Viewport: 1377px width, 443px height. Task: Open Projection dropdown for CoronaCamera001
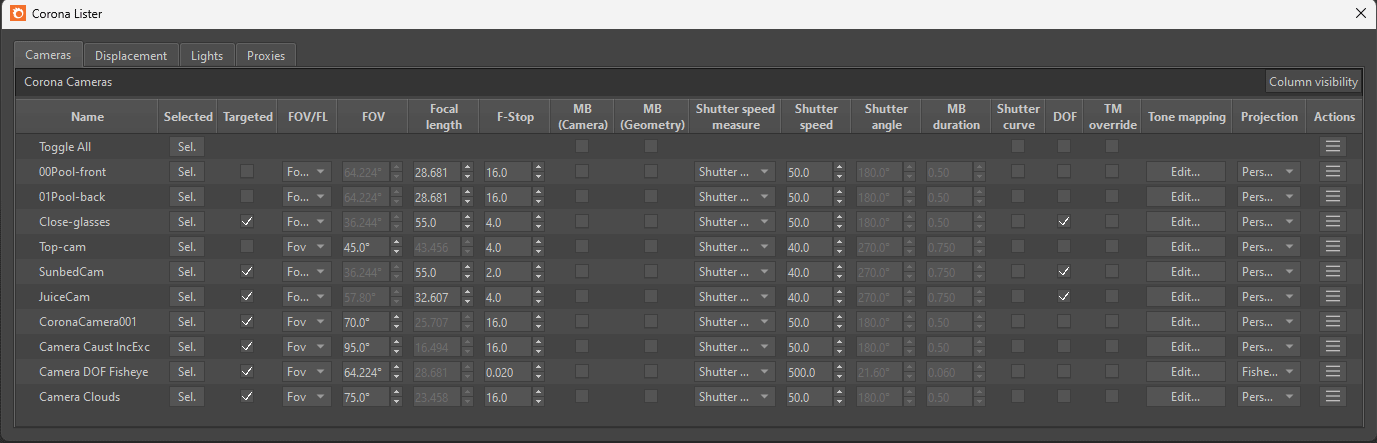(x=1269, y=322)
